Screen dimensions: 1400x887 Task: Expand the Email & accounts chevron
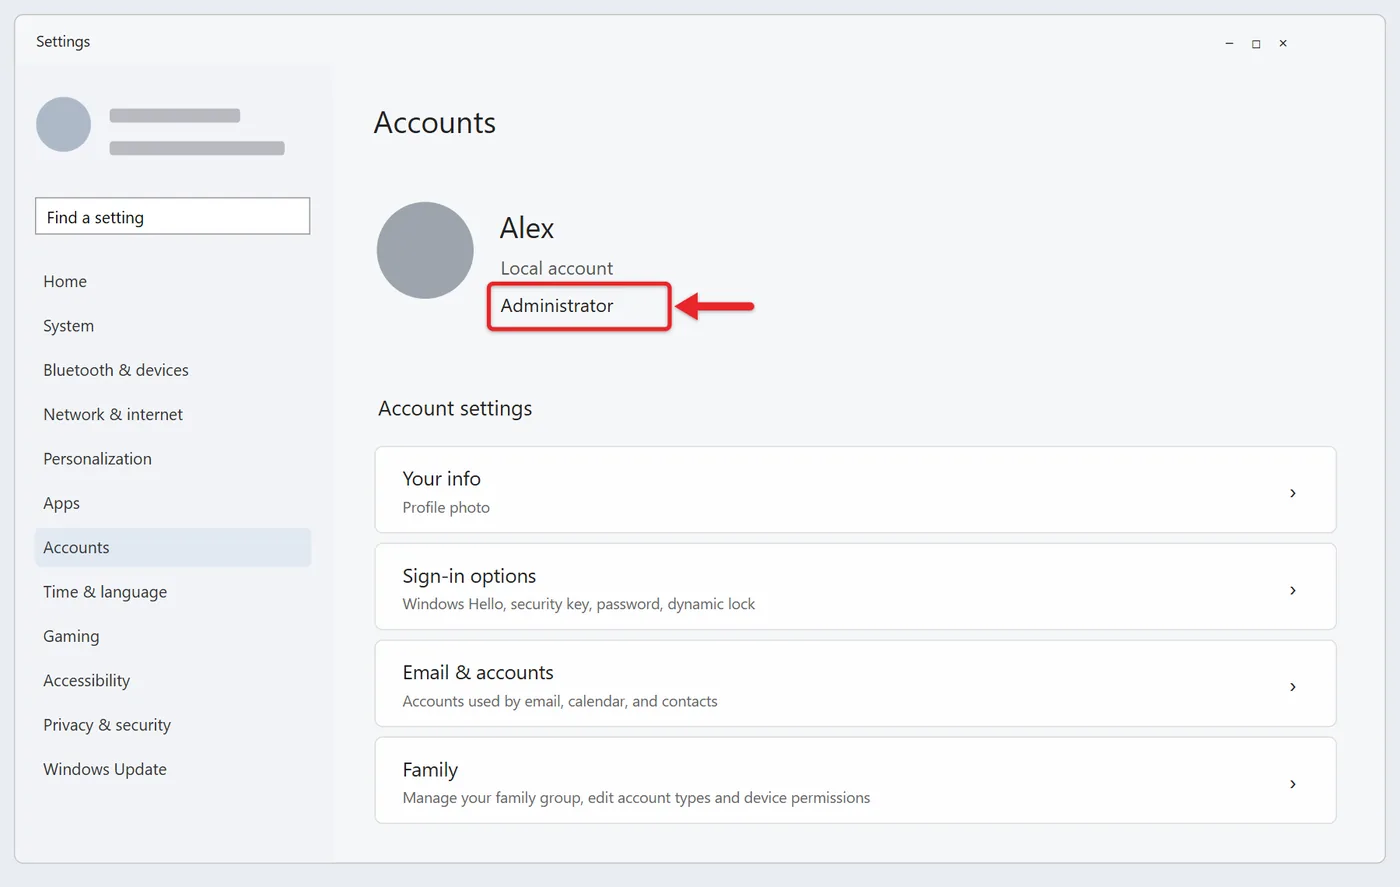(x=1293, y=687)
